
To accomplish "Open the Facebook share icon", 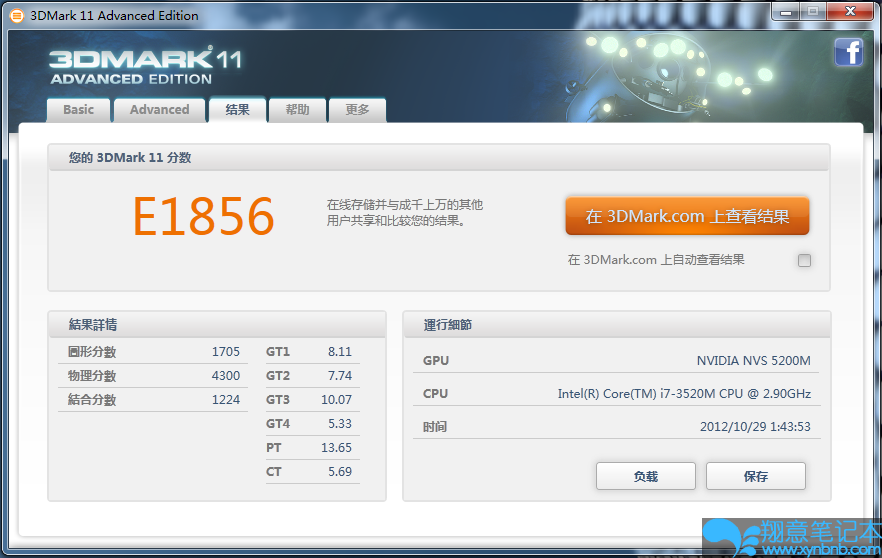I will click(849, 52).
